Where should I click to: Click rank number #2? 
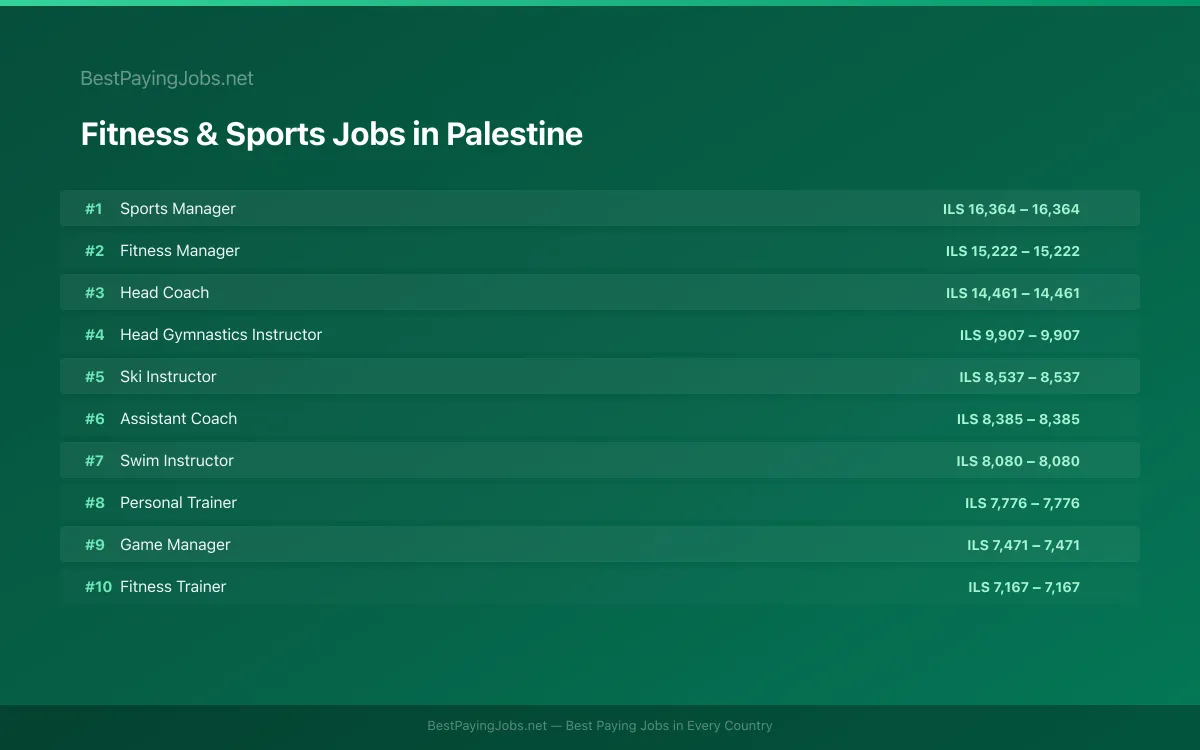pos(94,251)
